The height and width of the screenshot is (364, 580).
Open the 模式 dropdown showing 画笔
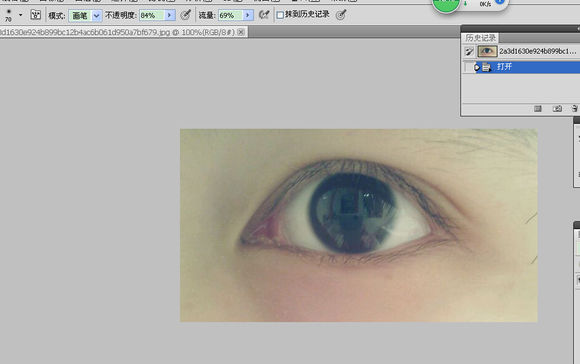click(x=85, y=16)
